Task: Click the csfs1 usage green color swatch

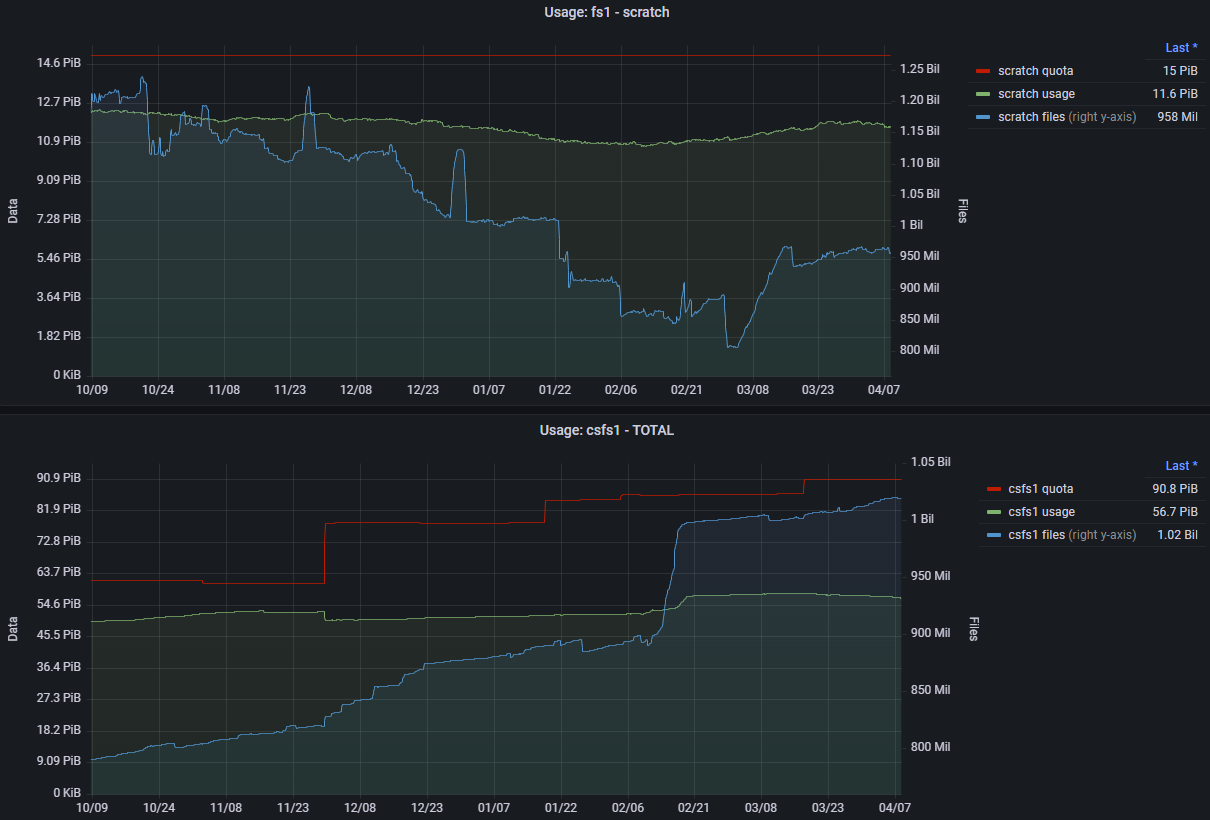Action: click(x=993, y=512)
